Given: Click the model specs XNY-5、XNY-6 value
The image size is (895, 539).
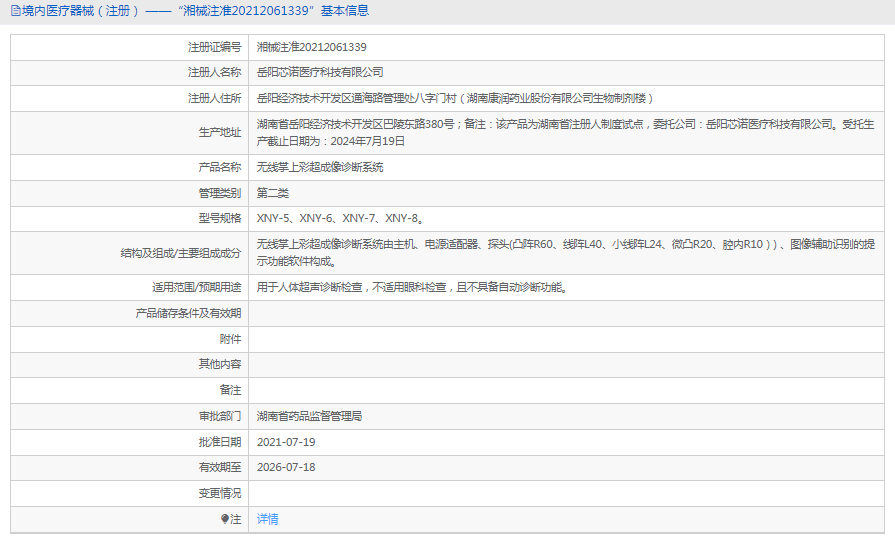Looking at the screenshot, I should [x=339, y=218].
